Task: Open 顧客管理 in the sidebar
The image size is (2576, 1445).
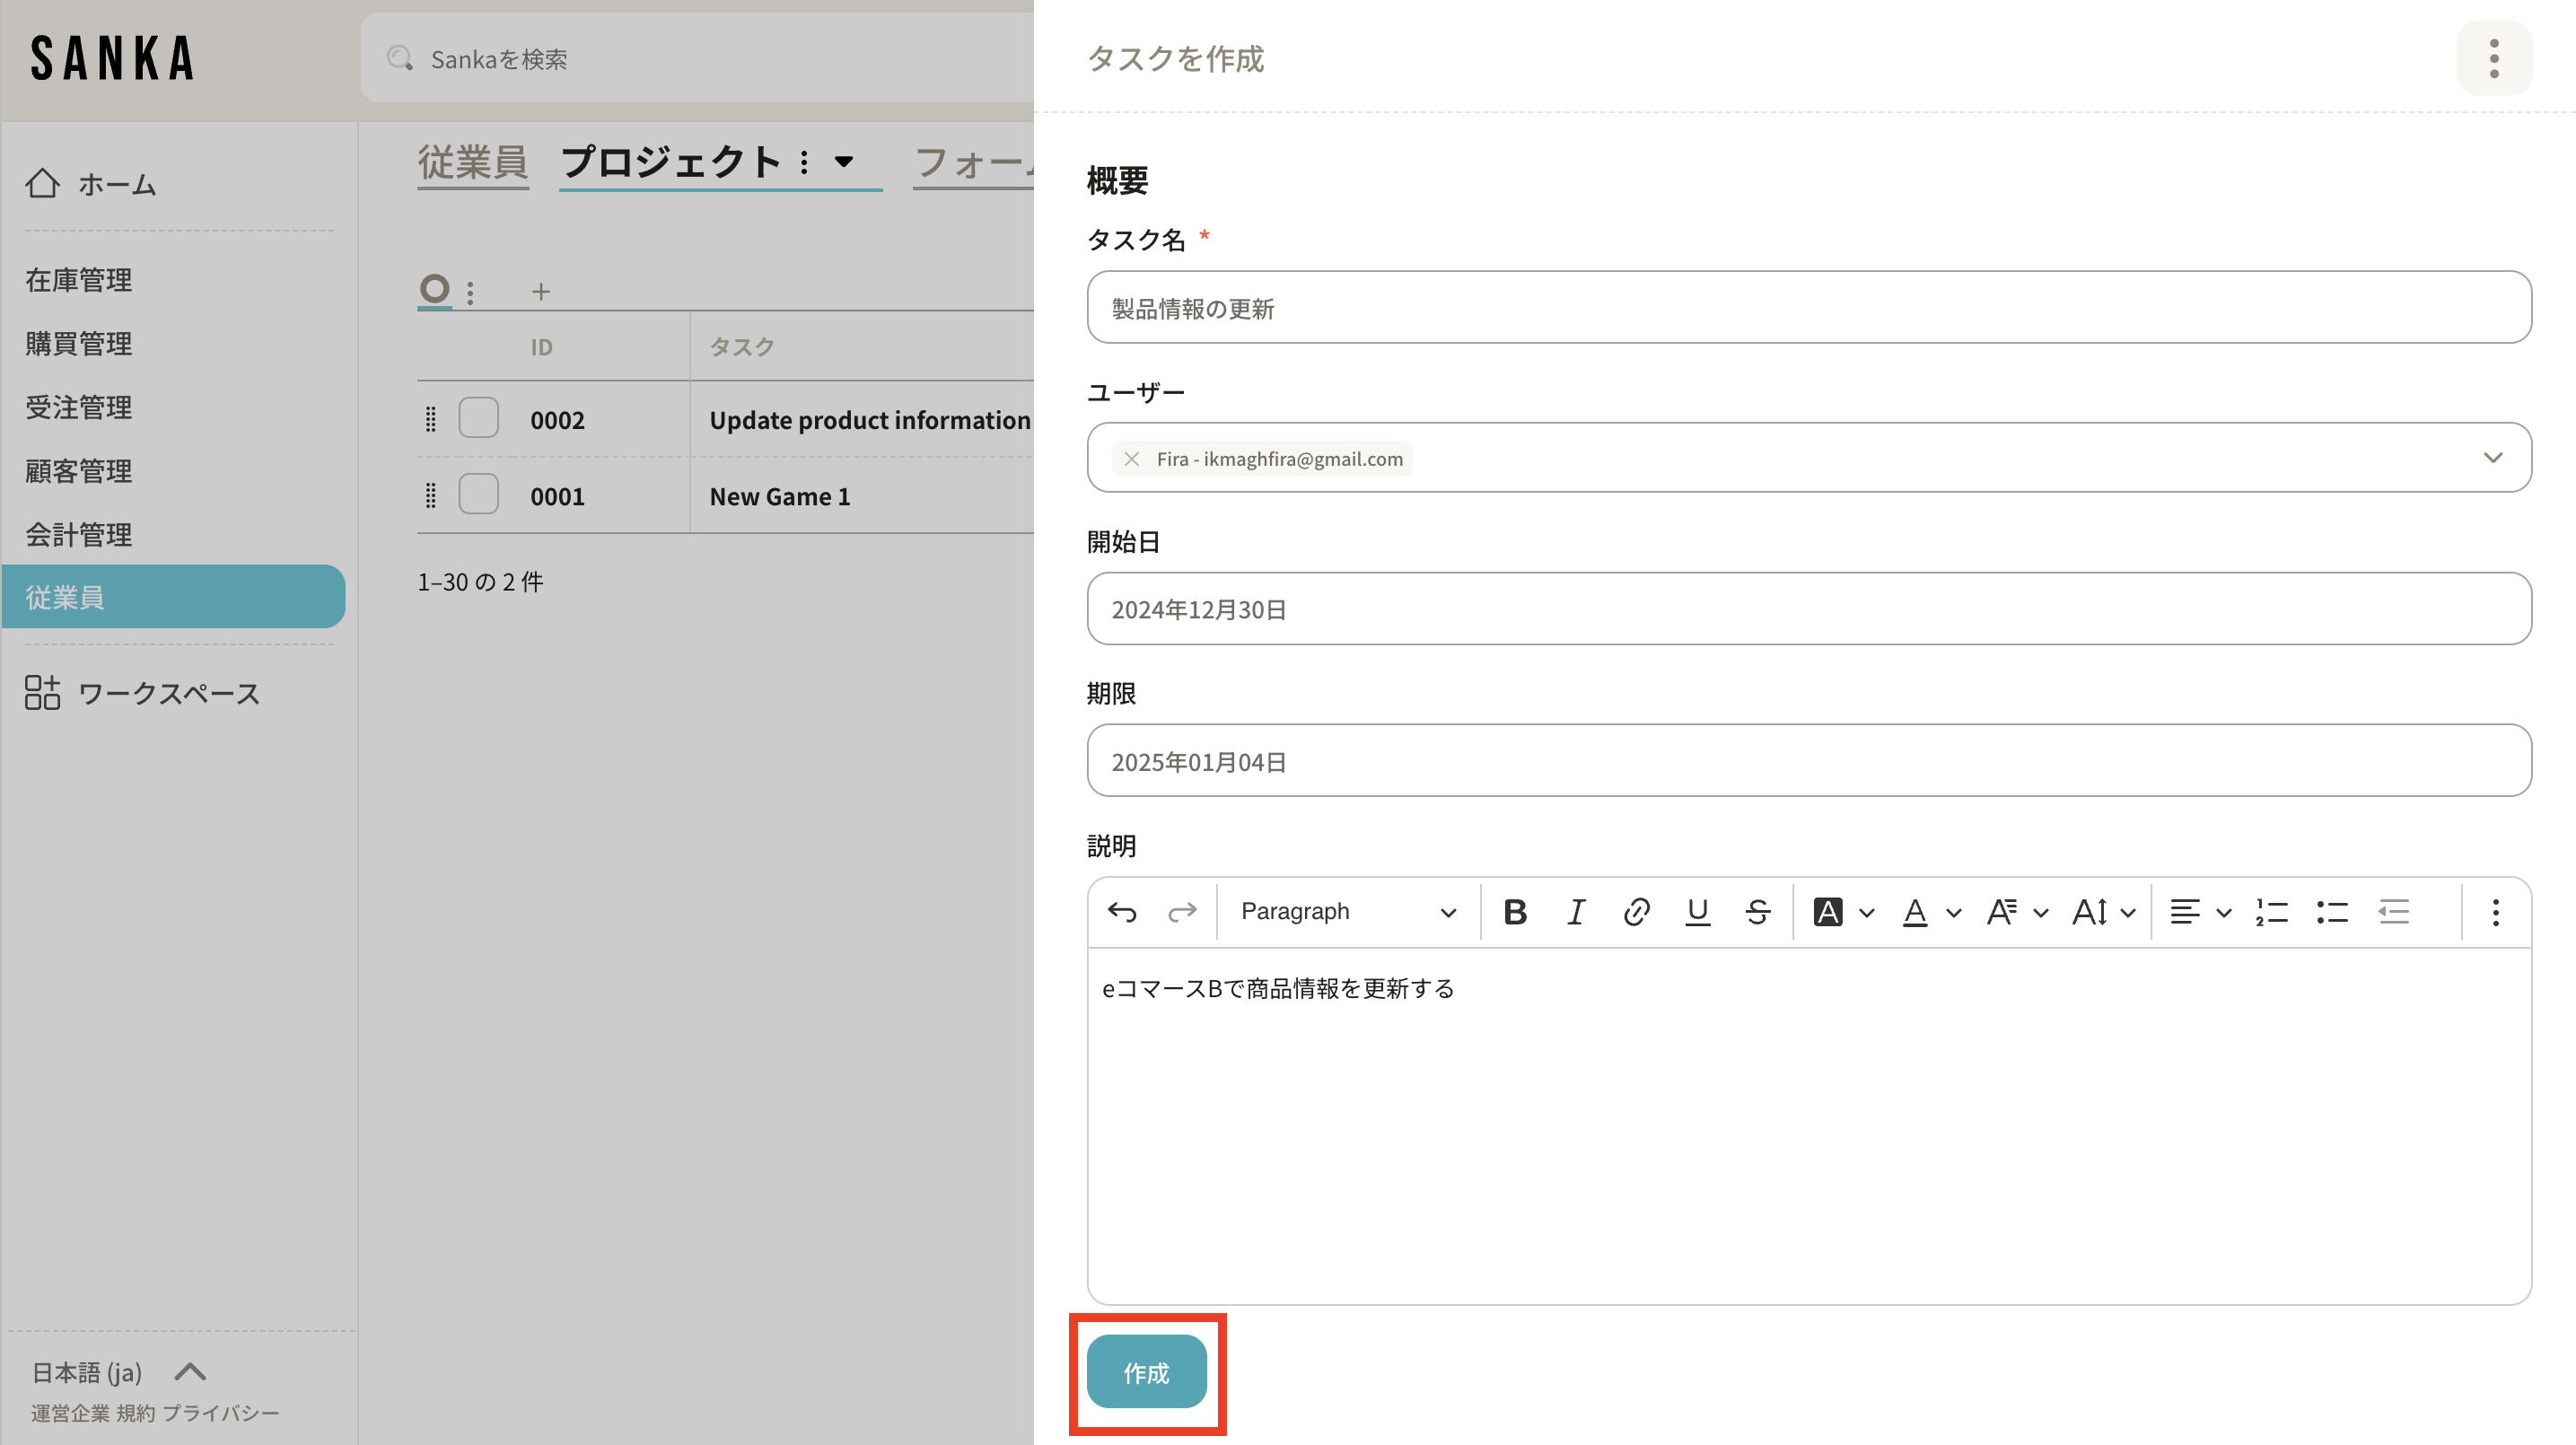Action: (79, 471)
